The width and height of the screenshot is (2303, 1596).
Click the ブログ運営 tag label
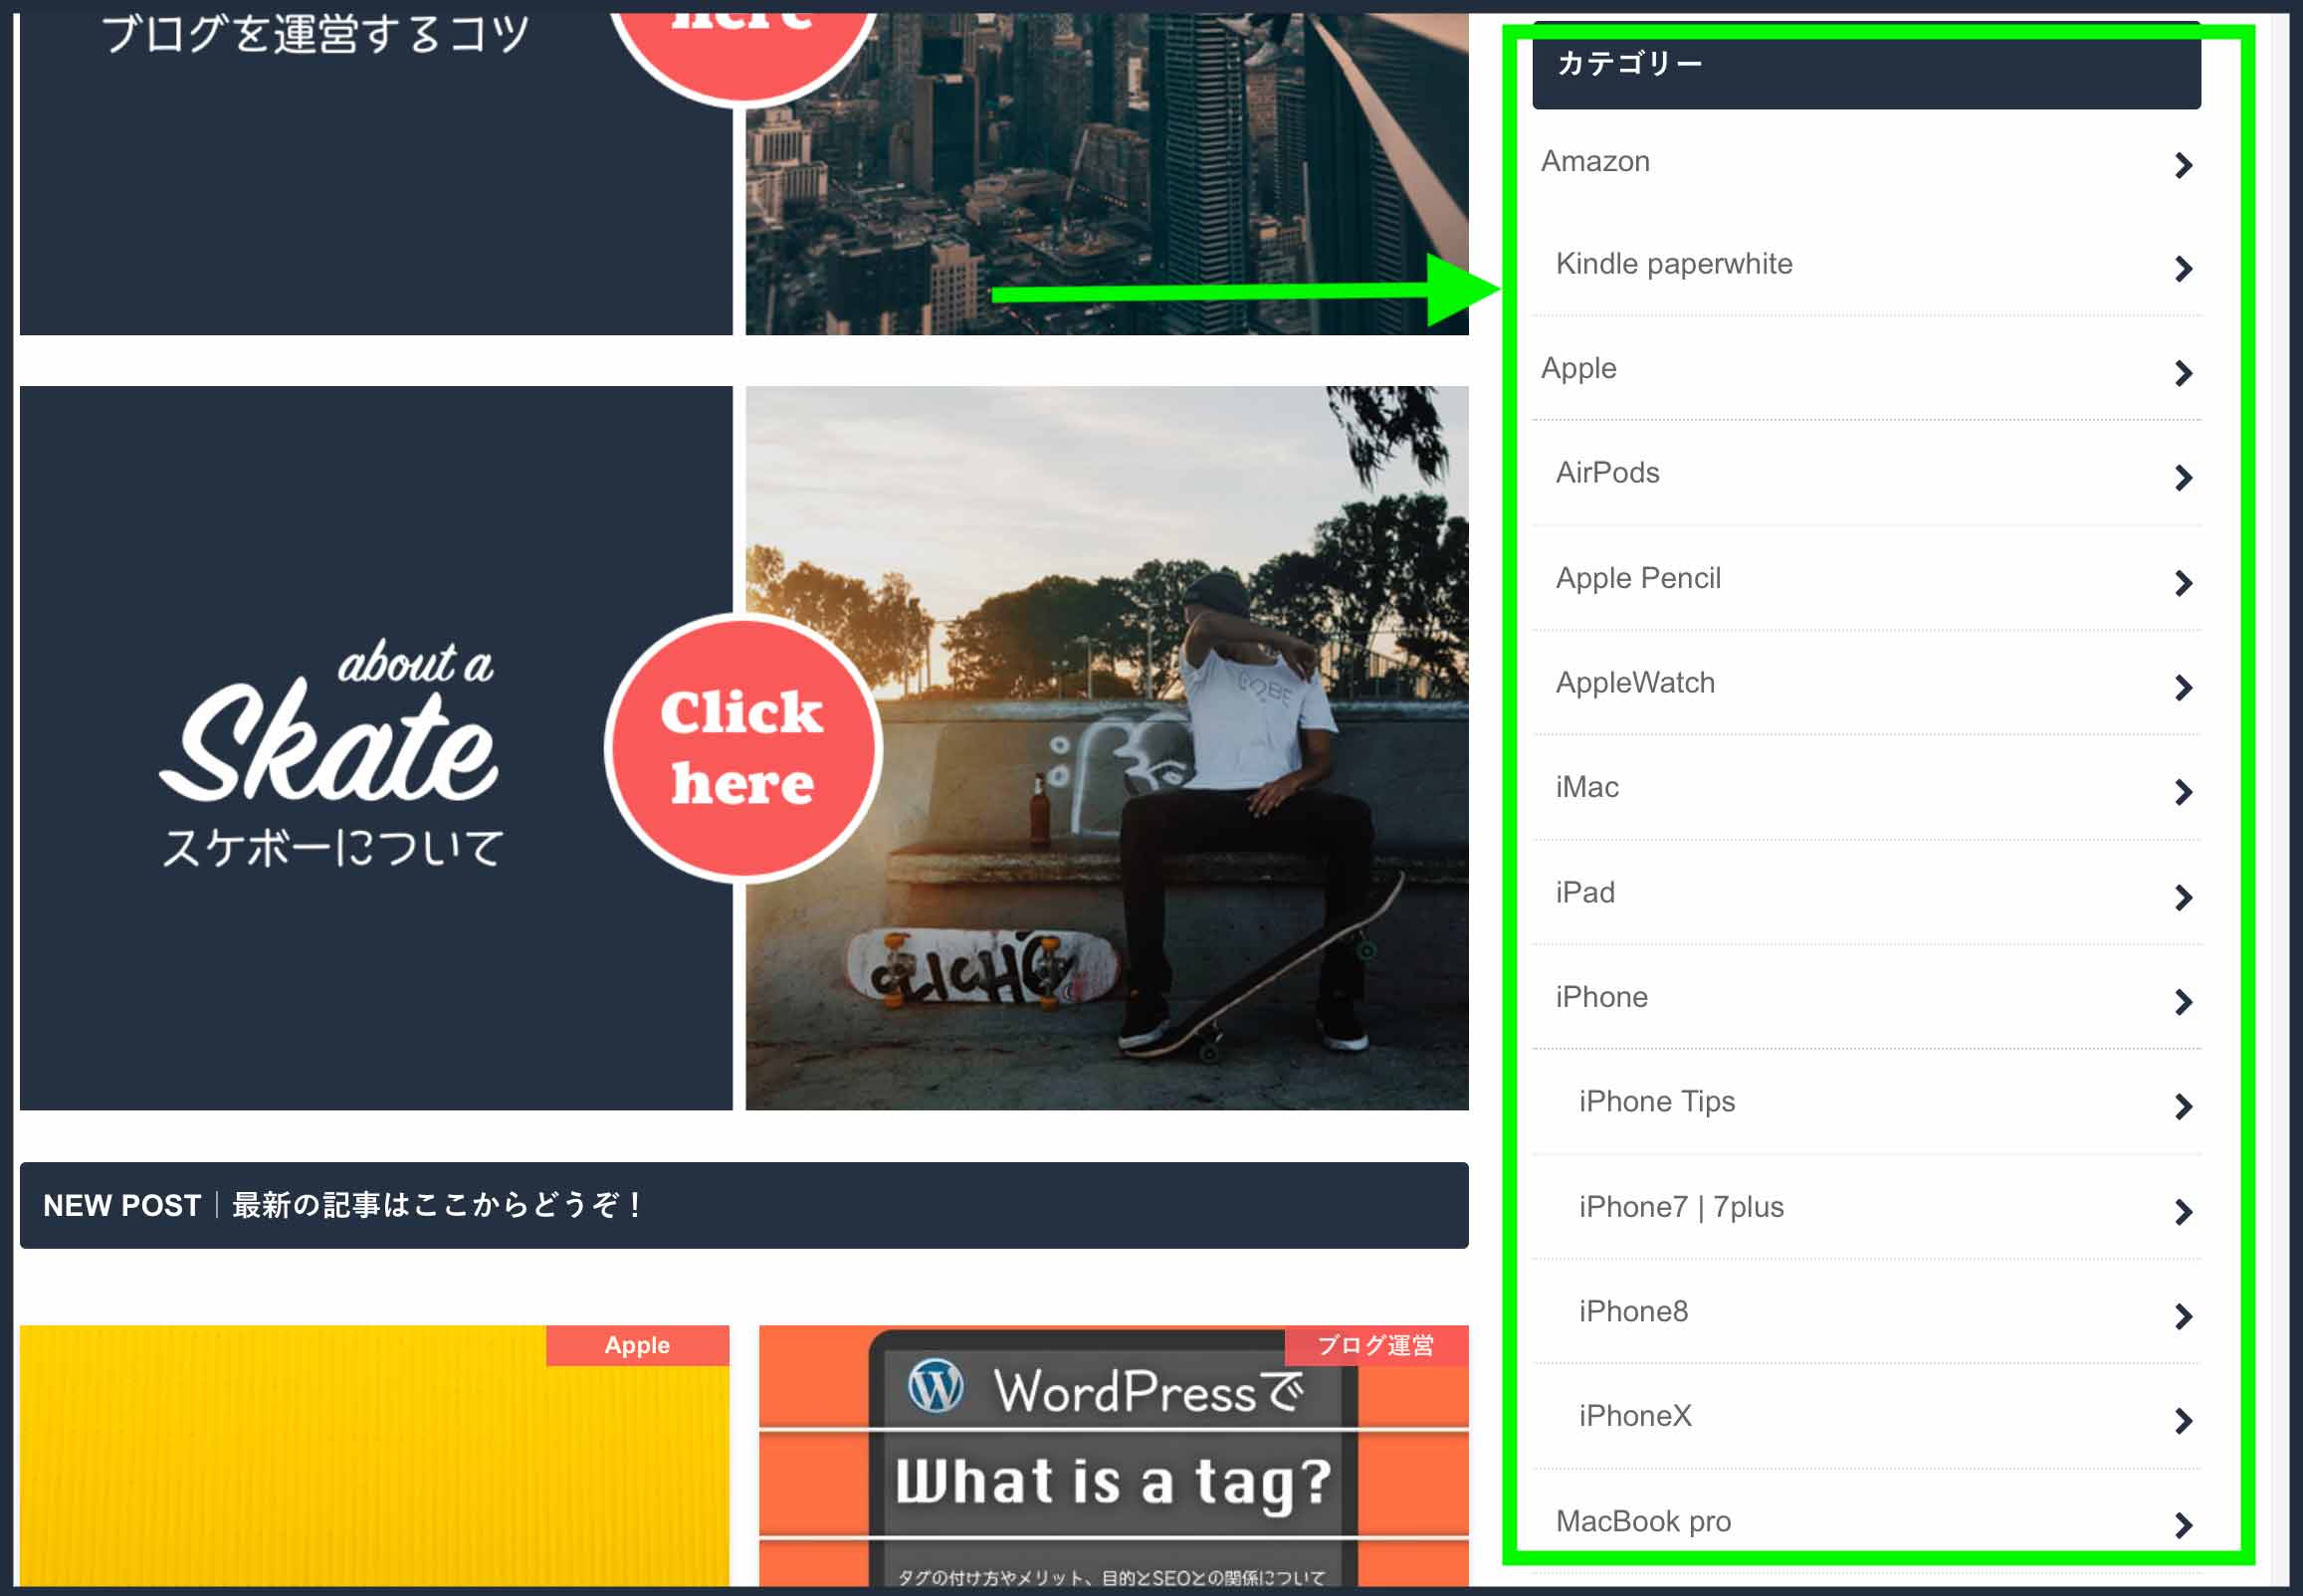tap(1375, 1345)
